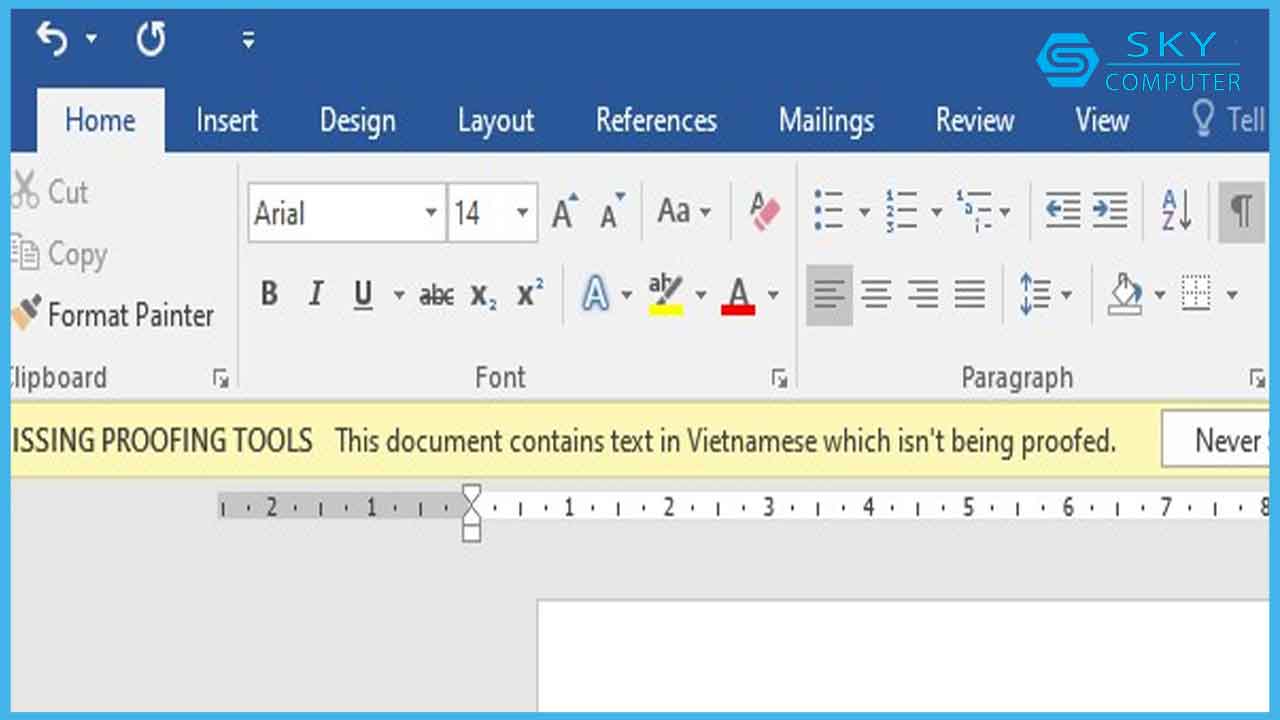Open the Mailings tab

826,121
